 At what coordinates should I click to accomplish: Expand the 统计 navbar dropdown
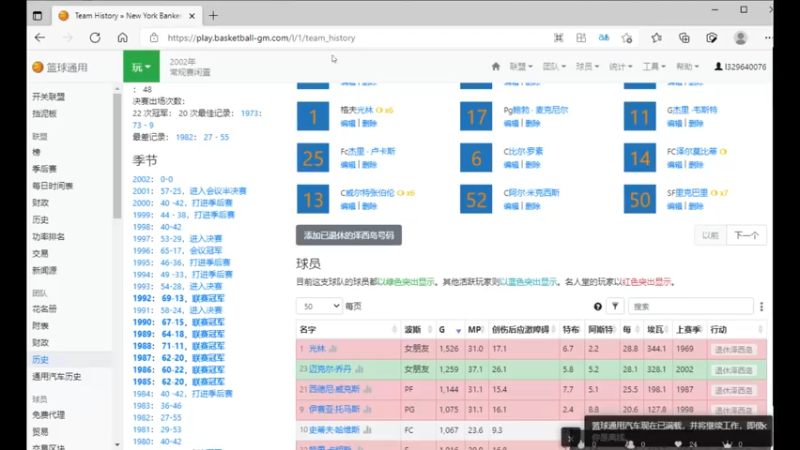pos(620,66)
